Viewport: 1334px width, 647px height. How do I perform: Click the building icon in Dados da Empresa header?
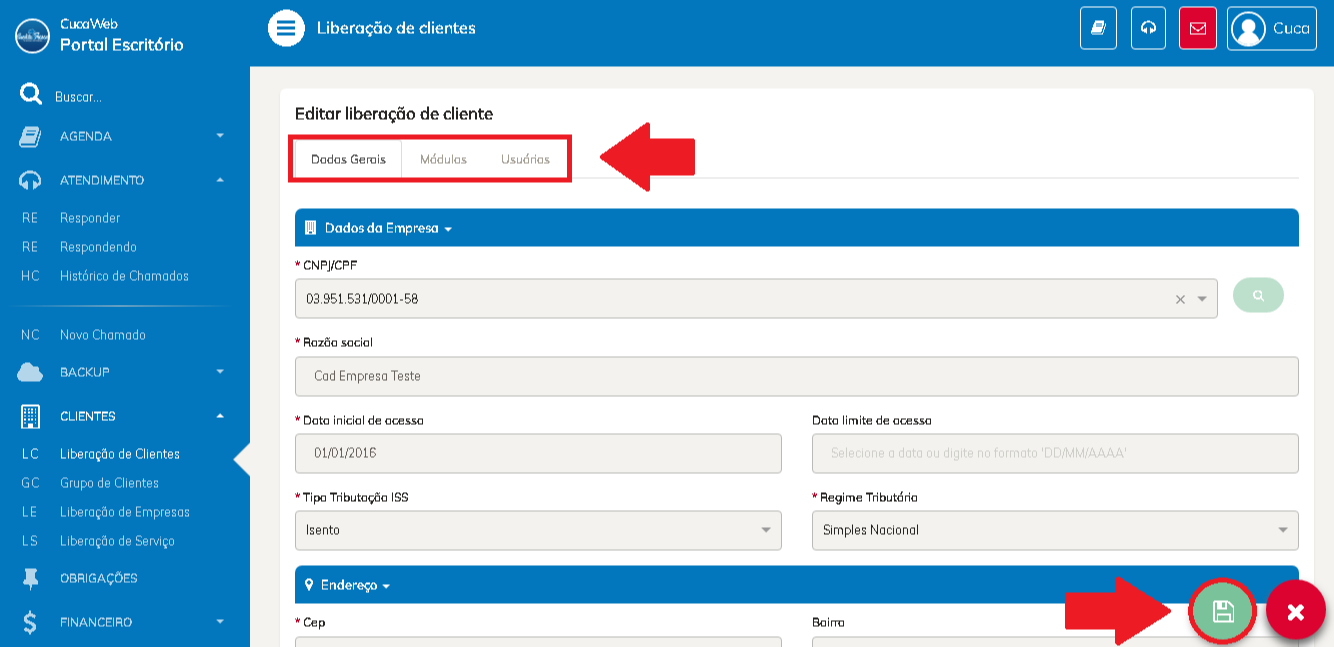click(310, 228)
